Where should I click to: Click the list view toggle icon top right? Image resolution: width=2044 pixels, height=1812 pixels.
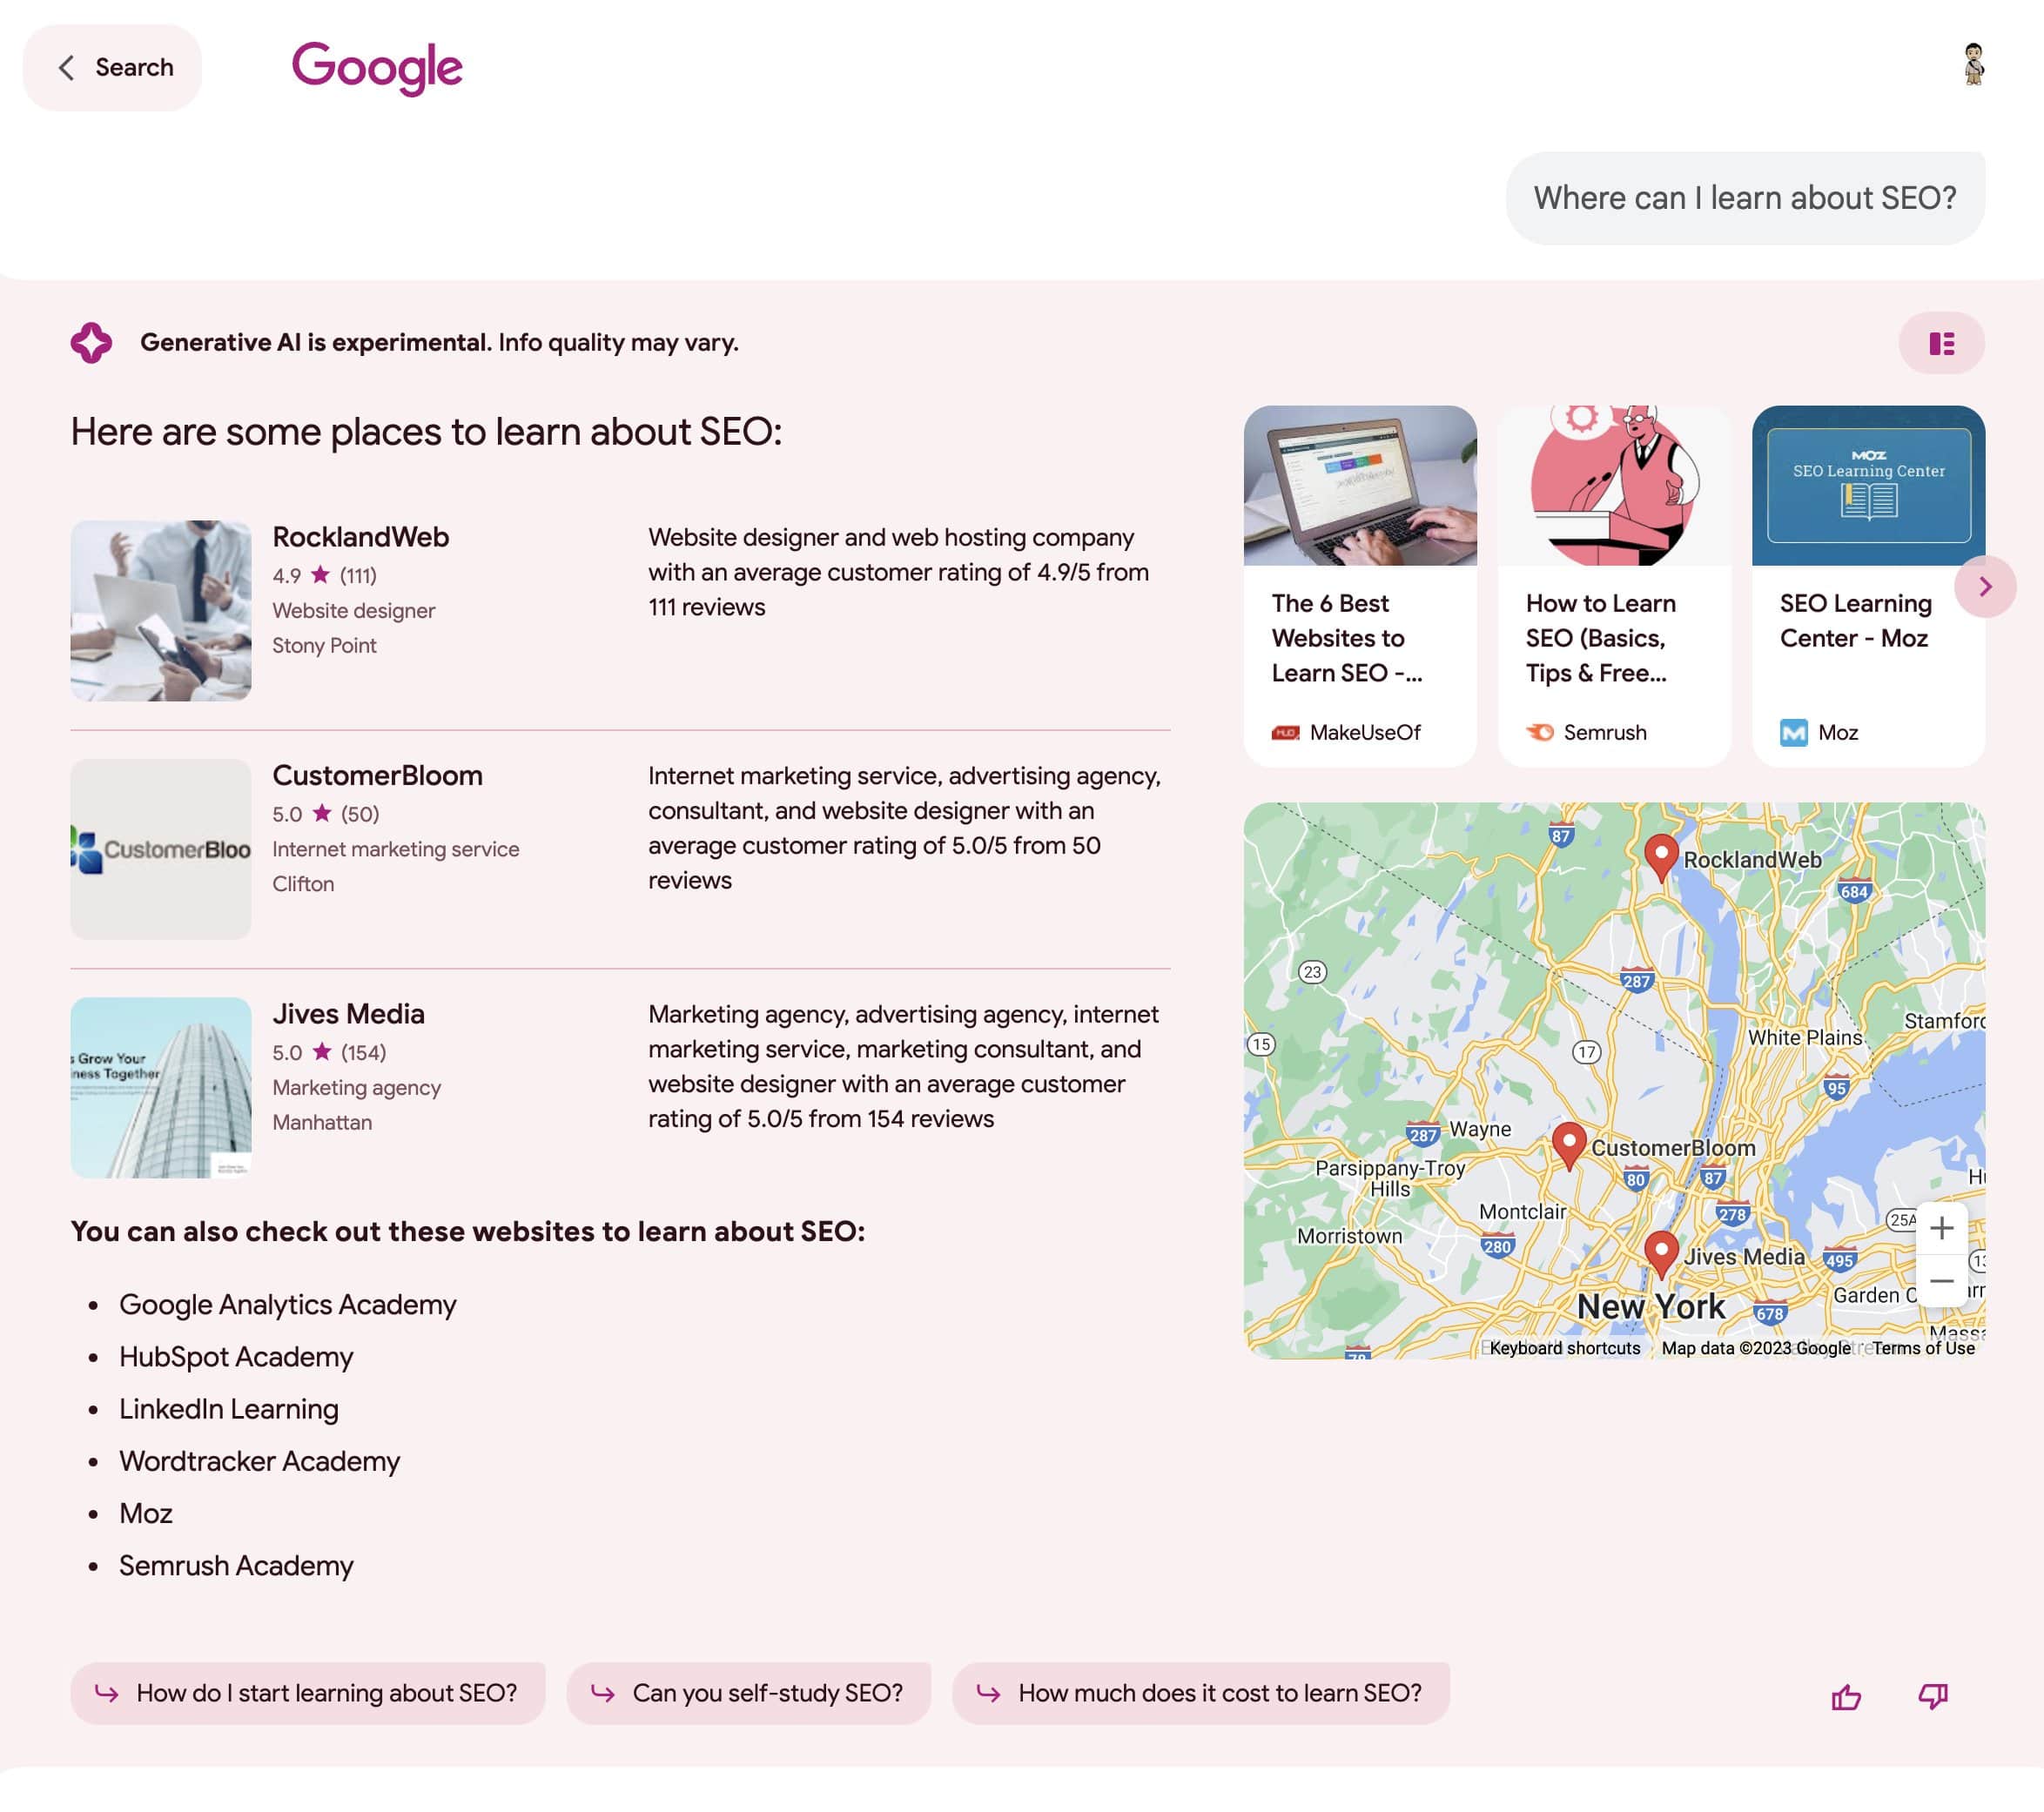(1940, 343)
